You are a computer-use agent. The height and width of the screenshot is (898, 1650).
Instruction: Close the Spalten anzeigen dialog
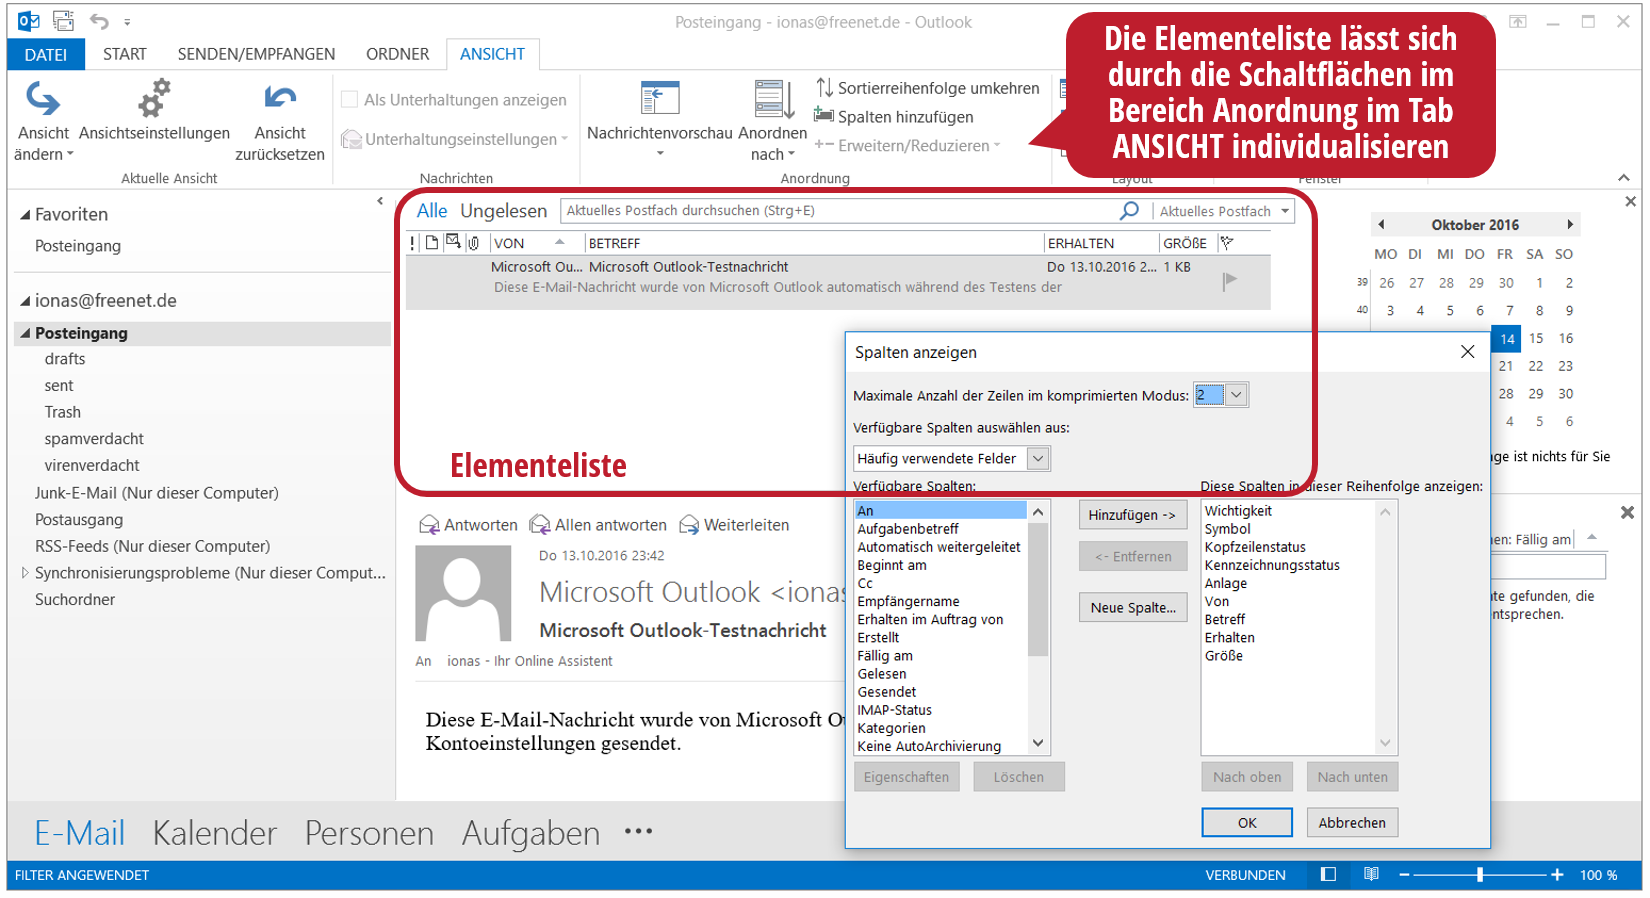pos(1467,351)
